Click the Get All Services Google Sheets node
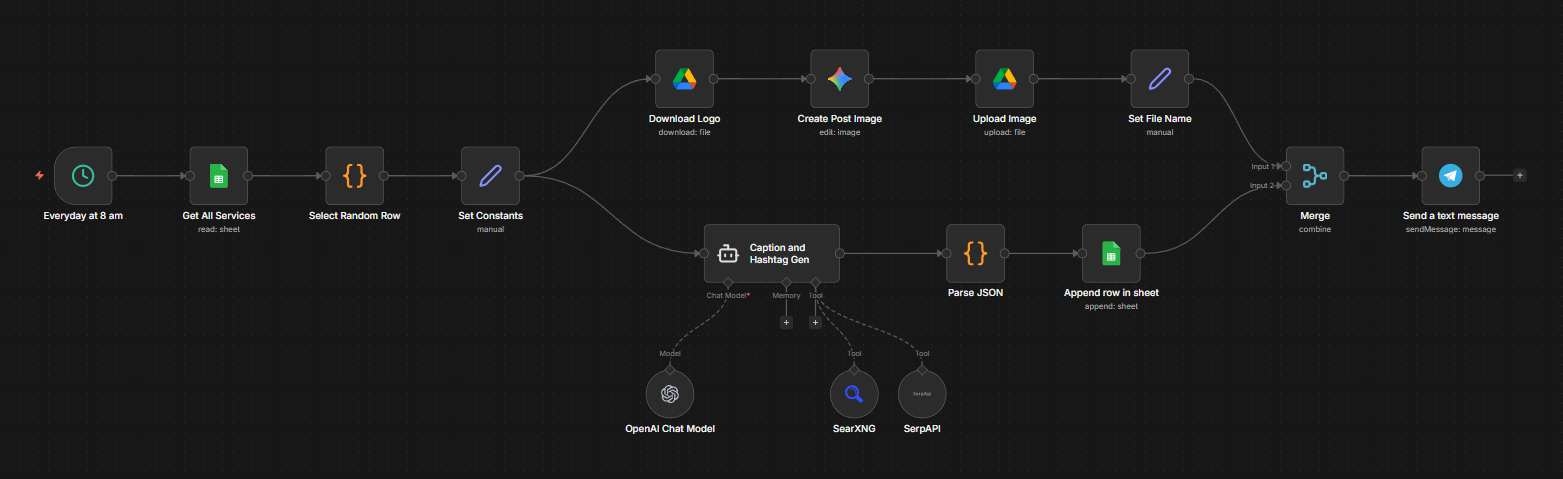This screenshot has height=479, width=1563. [x=219, y=176]
